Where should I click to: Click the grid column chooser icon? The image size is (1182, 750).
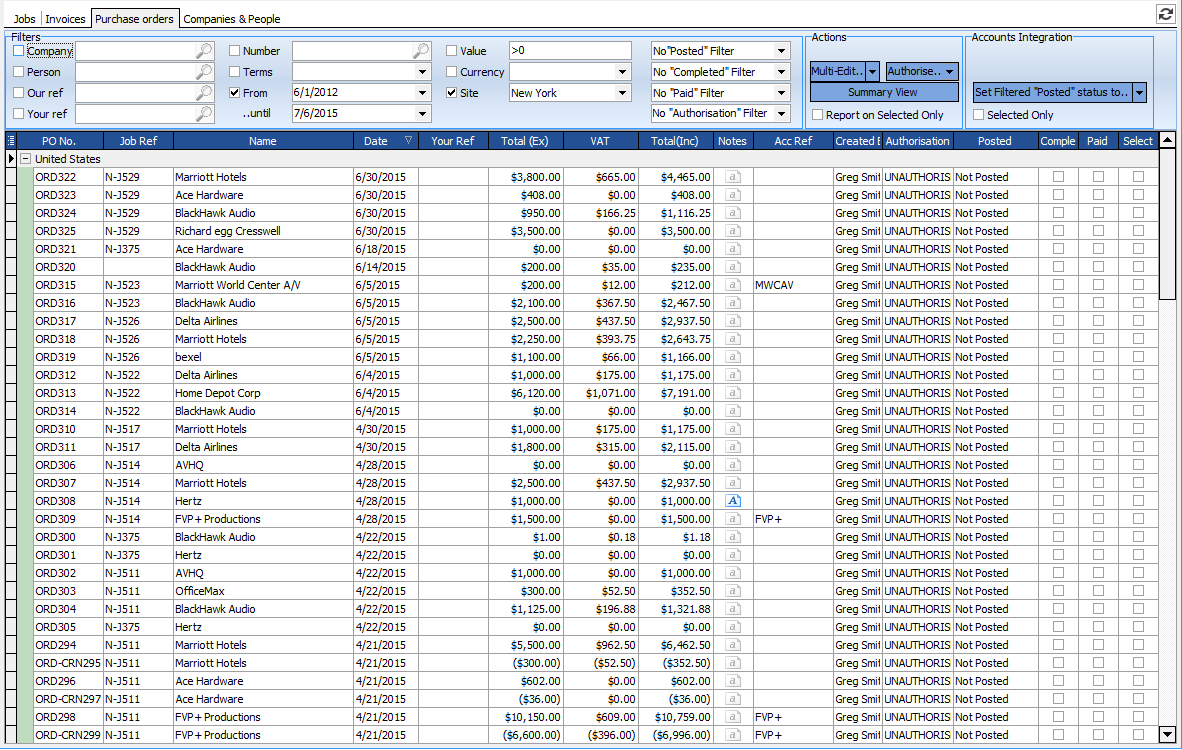(x=11, y=141)
